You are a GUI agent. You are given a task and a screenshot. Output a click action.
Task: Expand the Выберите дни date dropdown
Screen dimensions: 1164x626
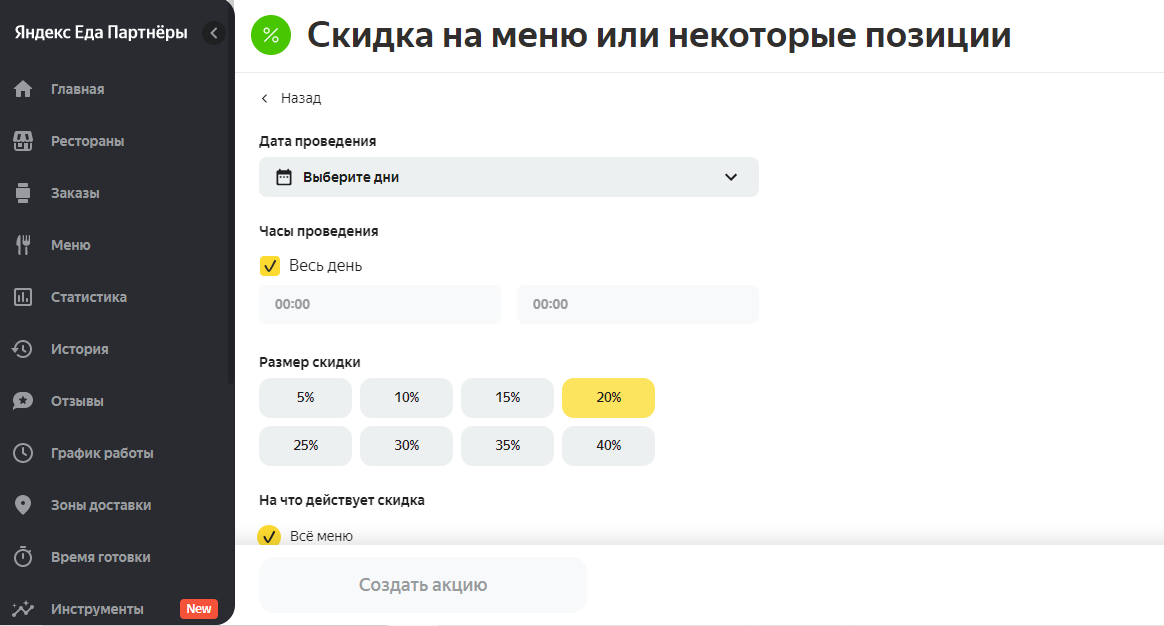coord(509,177)
